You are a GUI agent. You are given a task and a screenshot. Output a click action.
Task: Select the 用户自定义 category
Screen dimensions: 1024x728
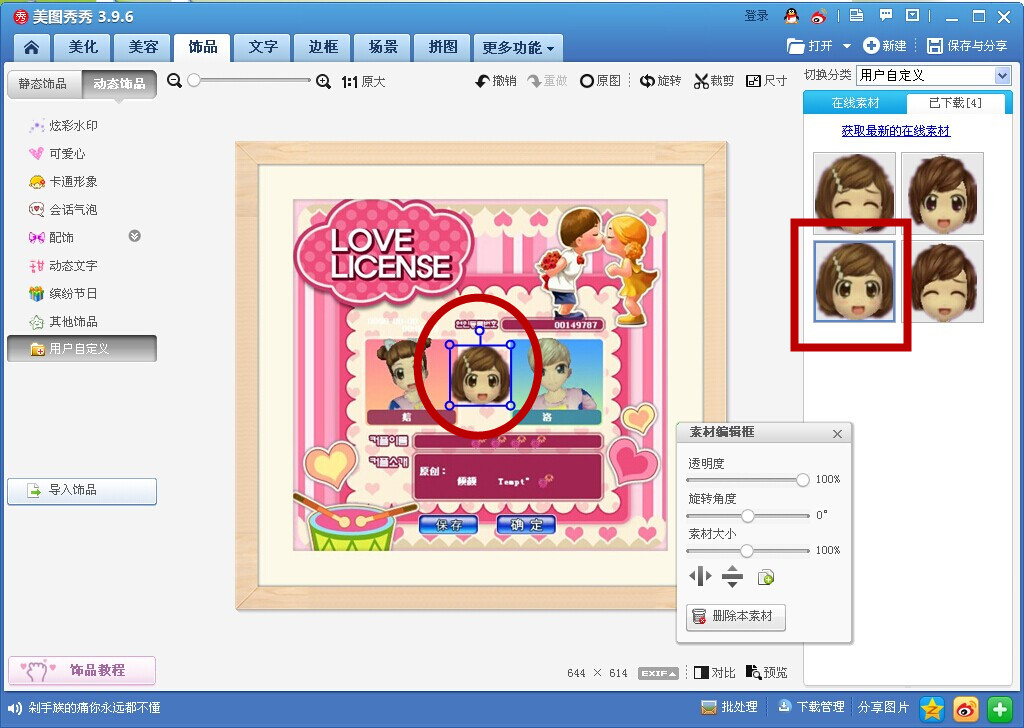[82, 349]
